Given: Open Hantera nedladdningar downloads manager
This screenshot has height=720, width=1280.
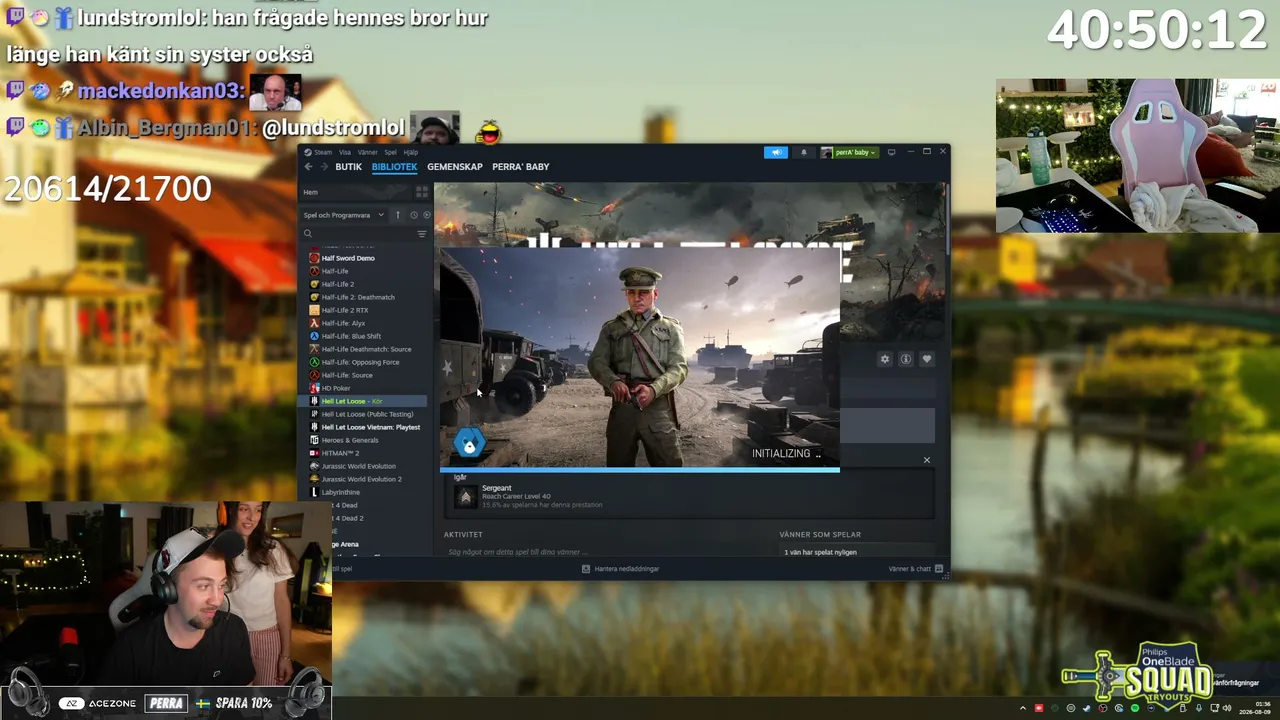Looking at the screenshot, I should tap(620, 569).
